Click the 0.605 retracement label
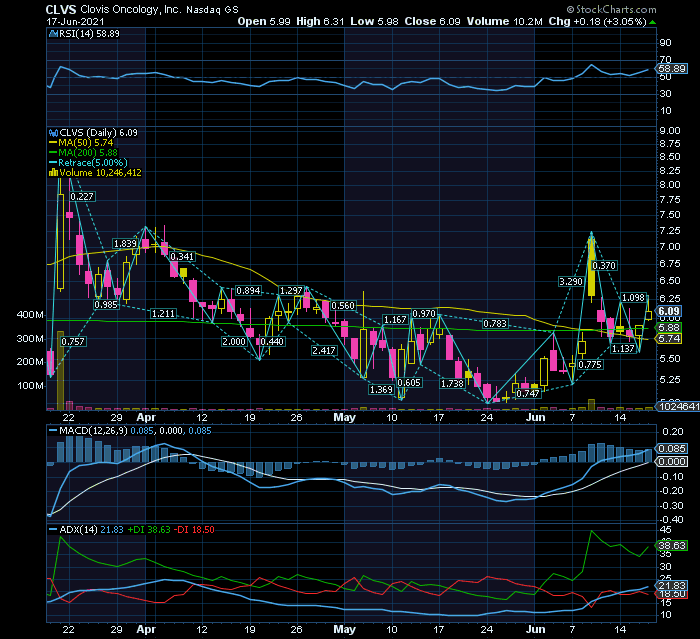 (x=409, y=383)
